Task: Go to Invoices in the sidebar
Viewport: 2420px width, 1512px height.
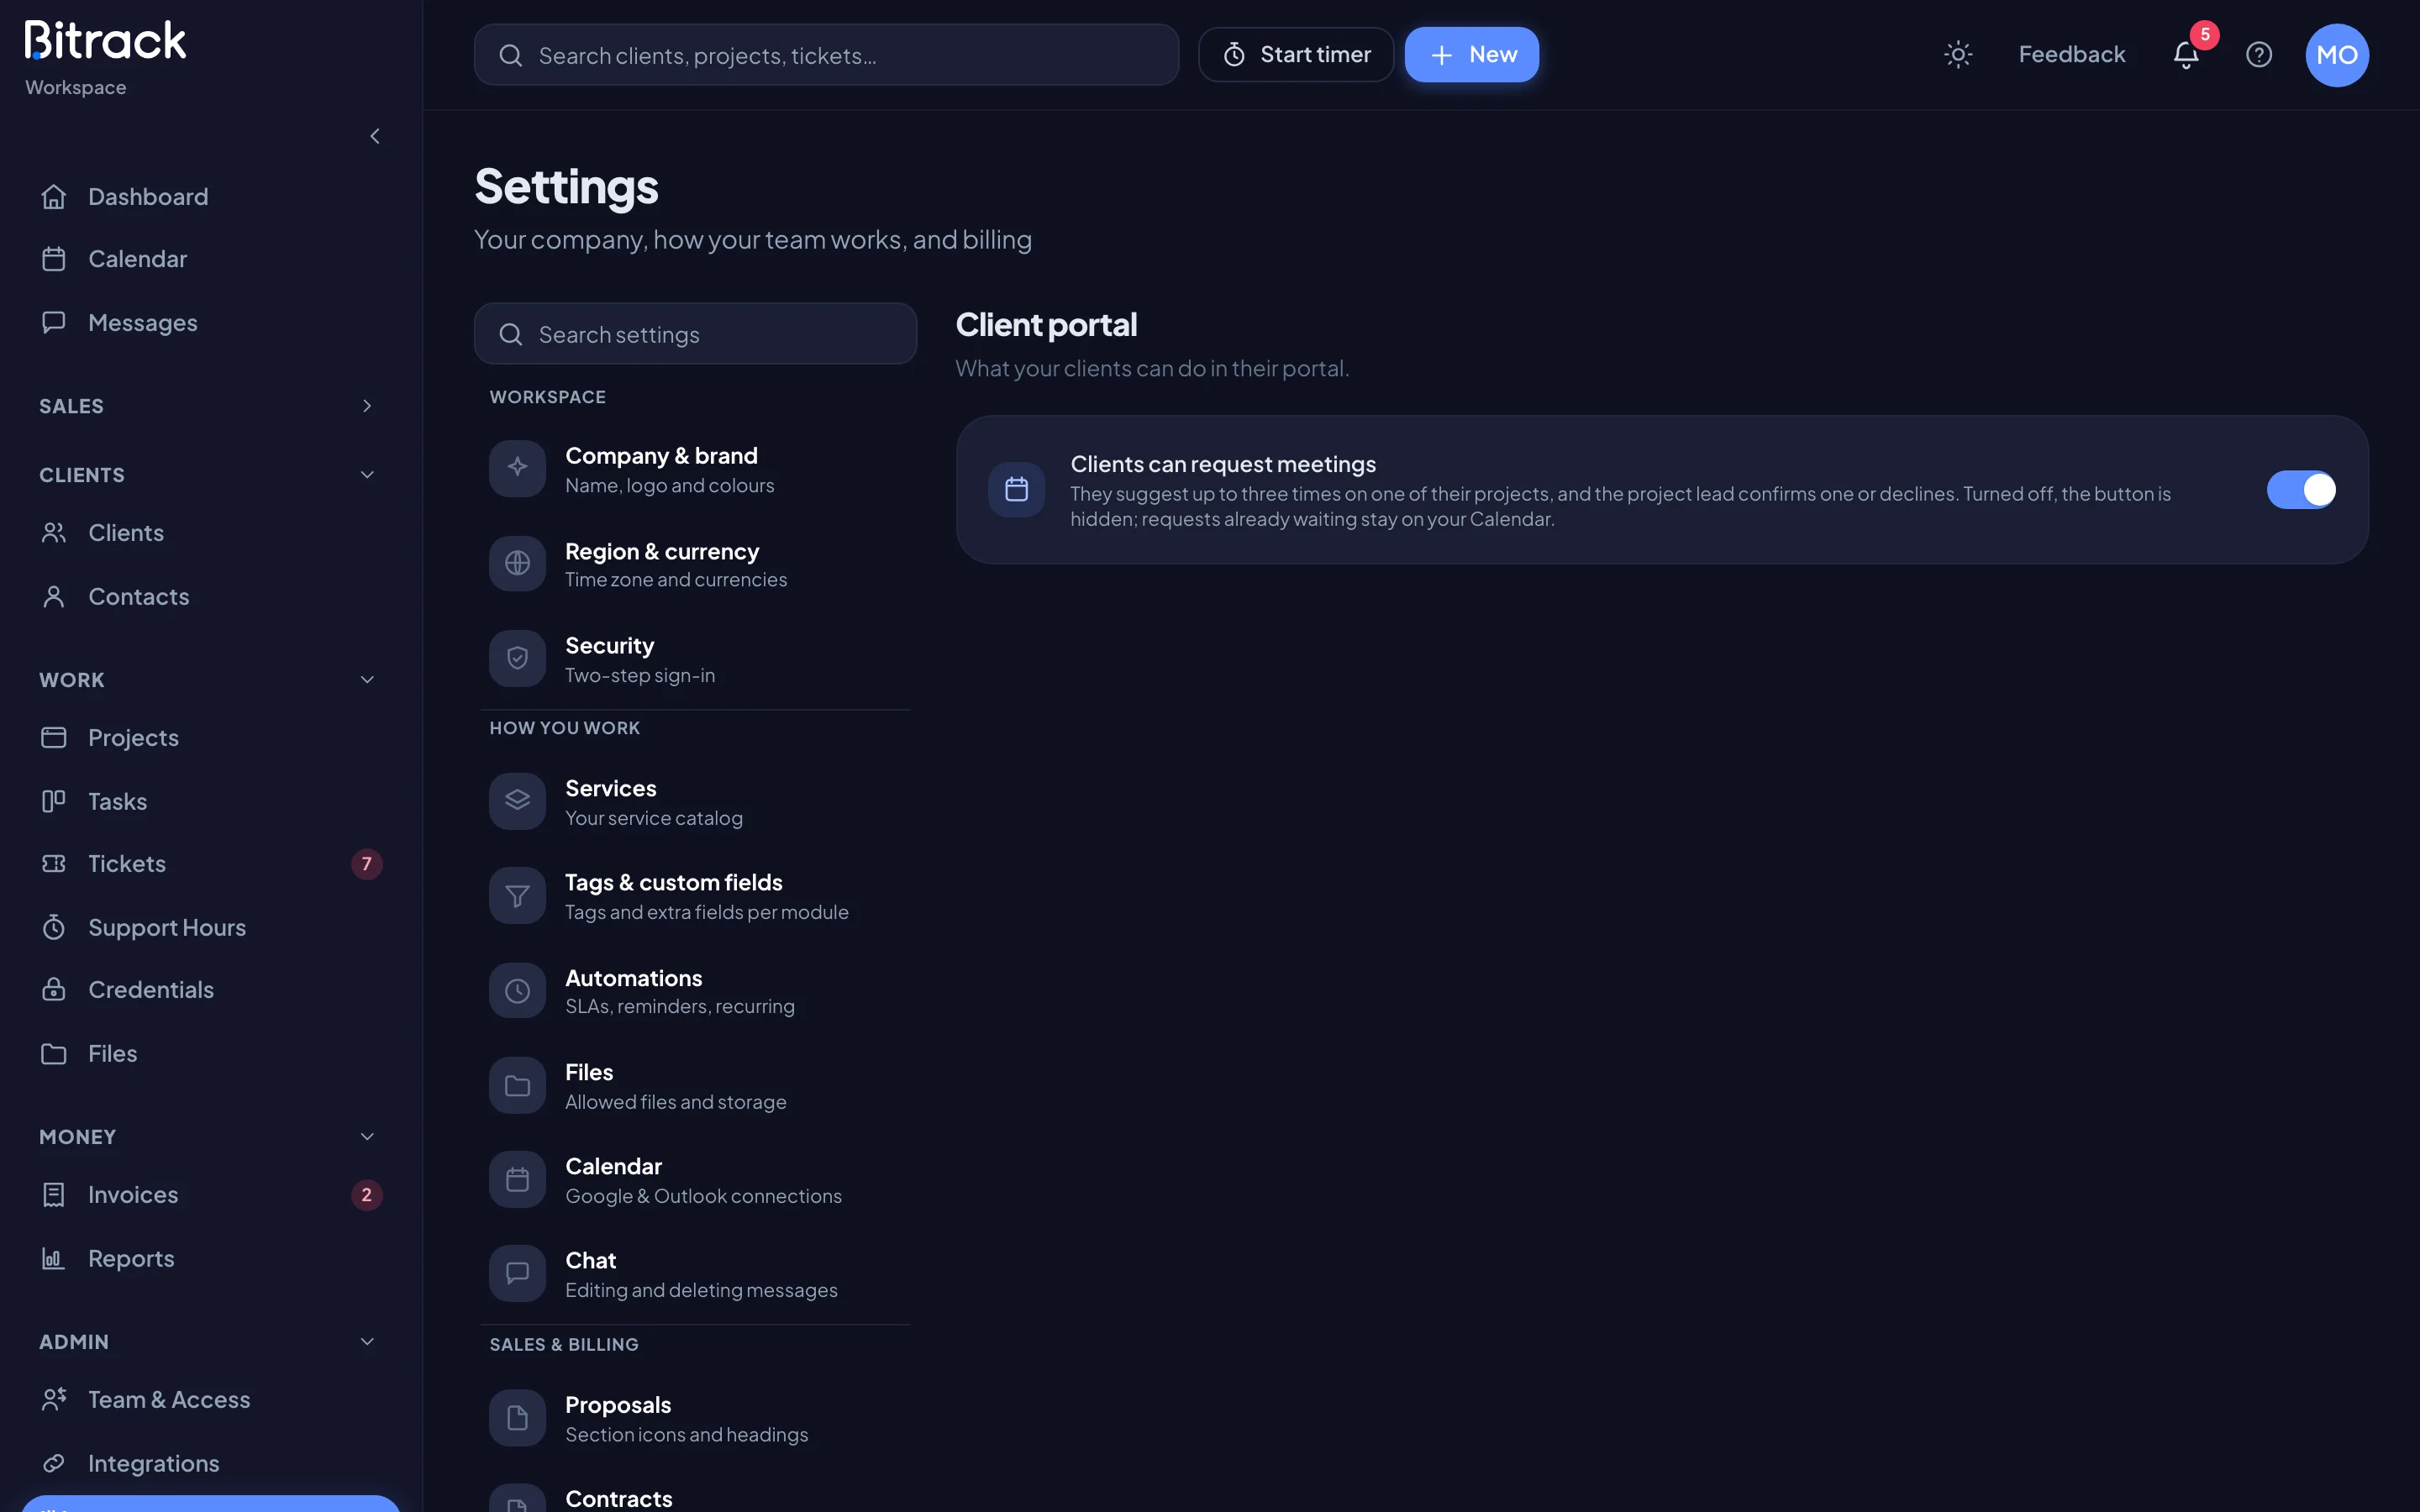Action: pos(210,1195)
